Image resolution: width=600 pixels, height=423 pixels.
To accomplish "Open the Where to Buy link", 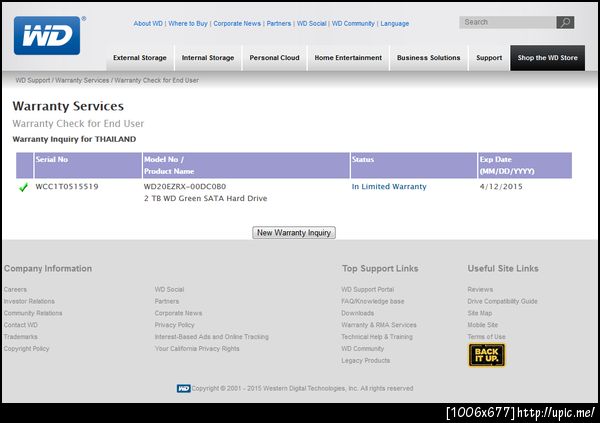I will 188,24.
